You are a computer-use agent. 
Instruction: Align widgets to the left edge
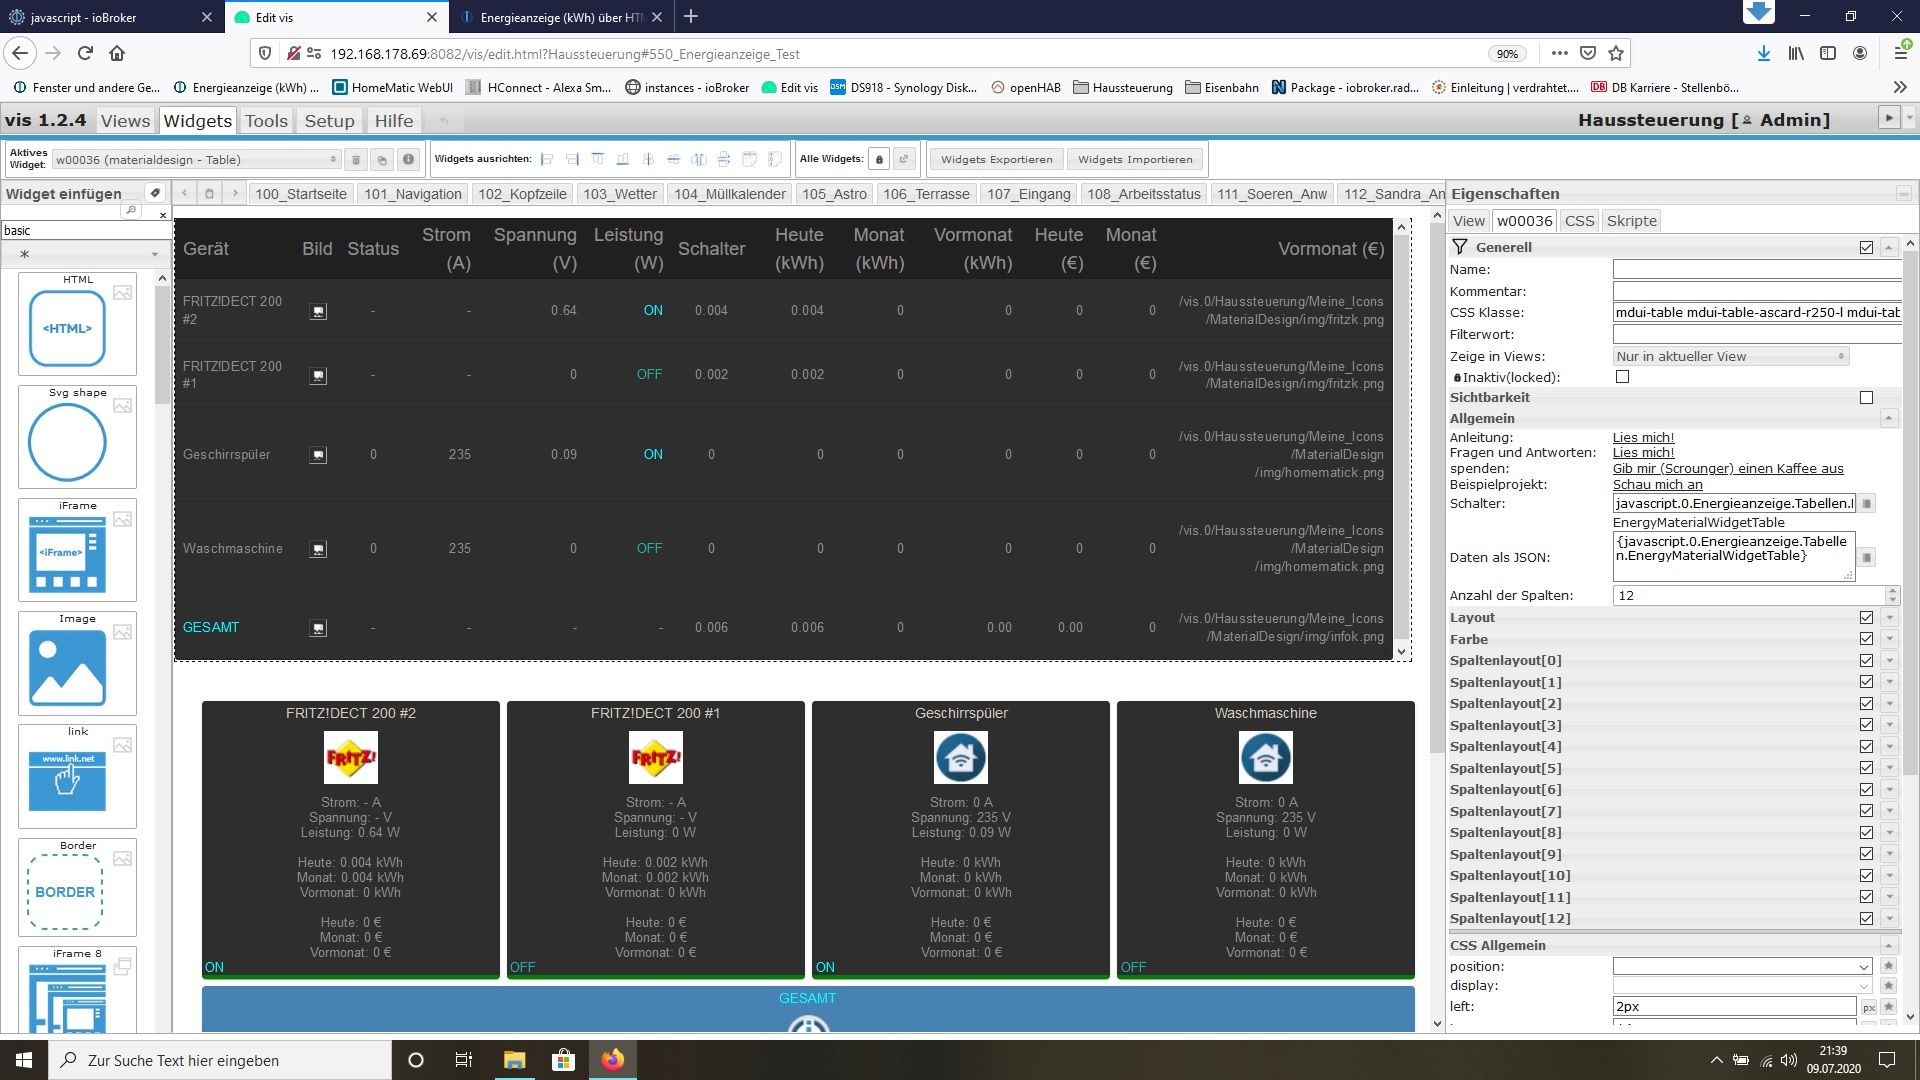click(547, 159)
